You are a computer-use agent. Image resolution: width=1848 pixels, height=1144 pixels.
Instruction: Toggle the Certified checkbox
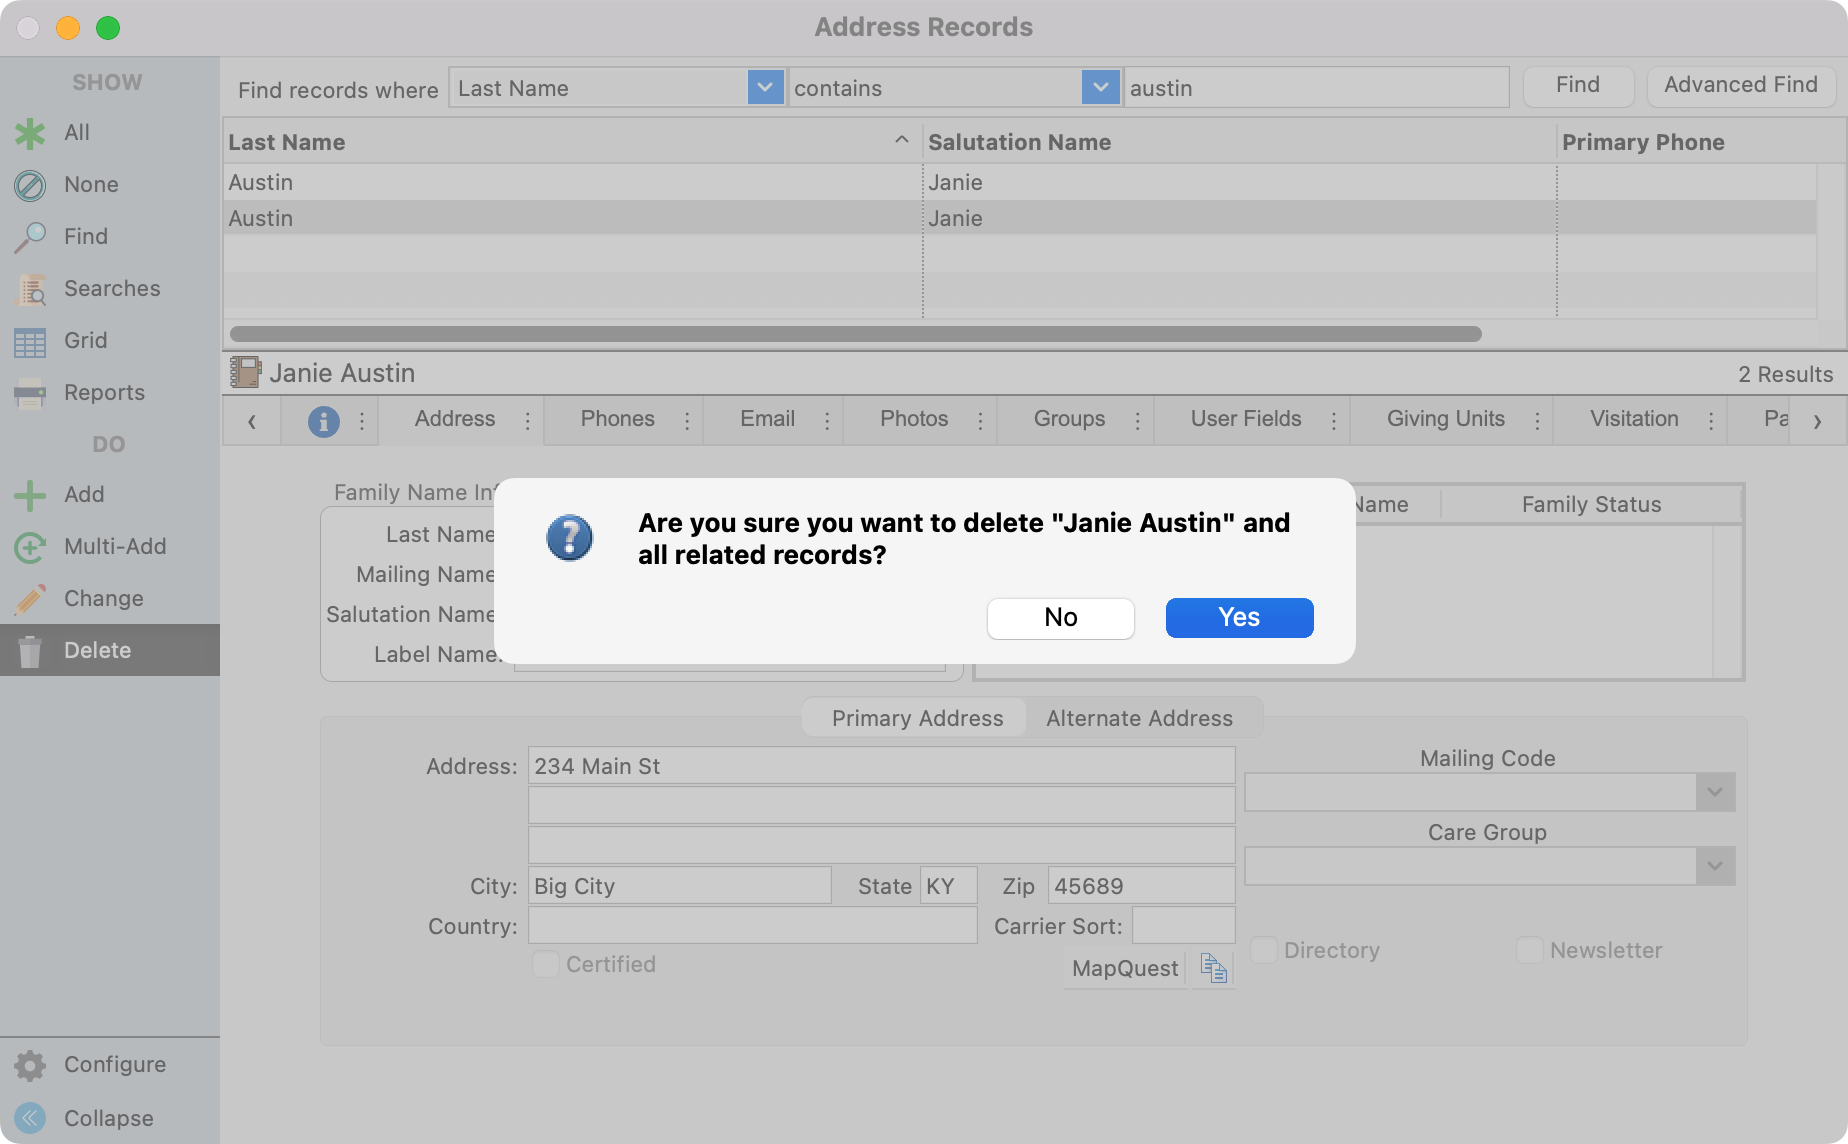(x=545, y=964)
